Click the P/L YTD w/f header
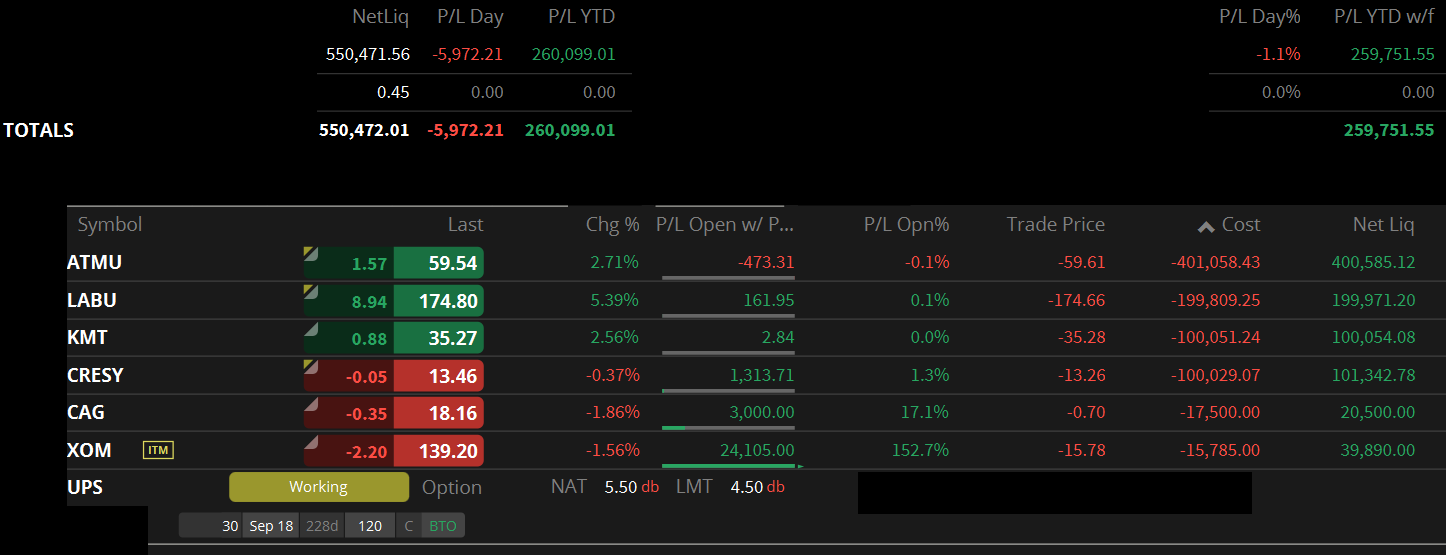 click(1384, 16)
